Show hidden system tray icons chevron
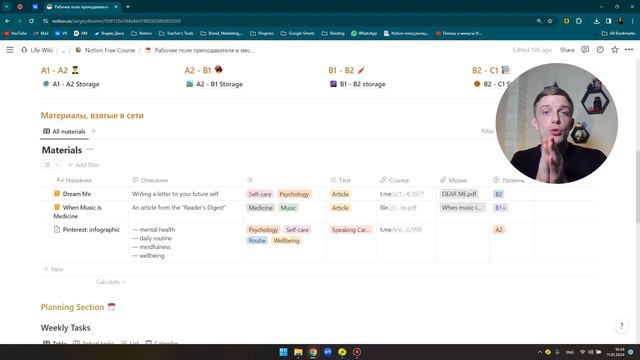The image size is (640, 360). [540, 352]
